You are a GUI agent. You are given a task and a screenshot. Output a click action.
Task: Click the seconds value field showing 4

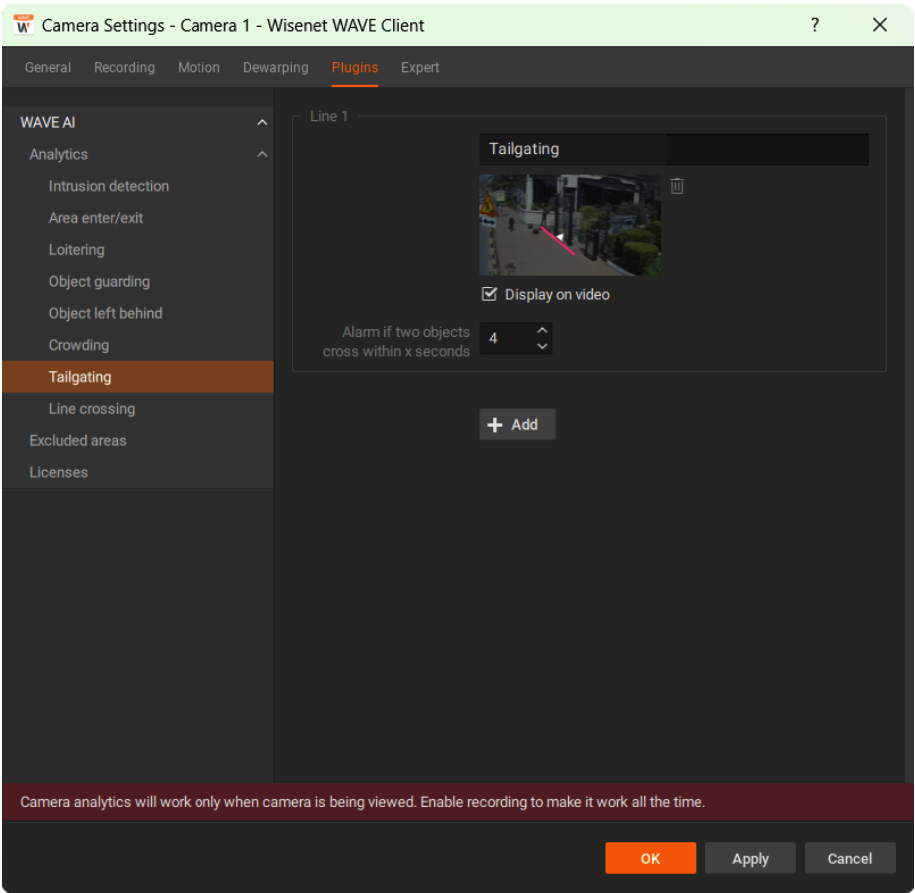(507, 338)
